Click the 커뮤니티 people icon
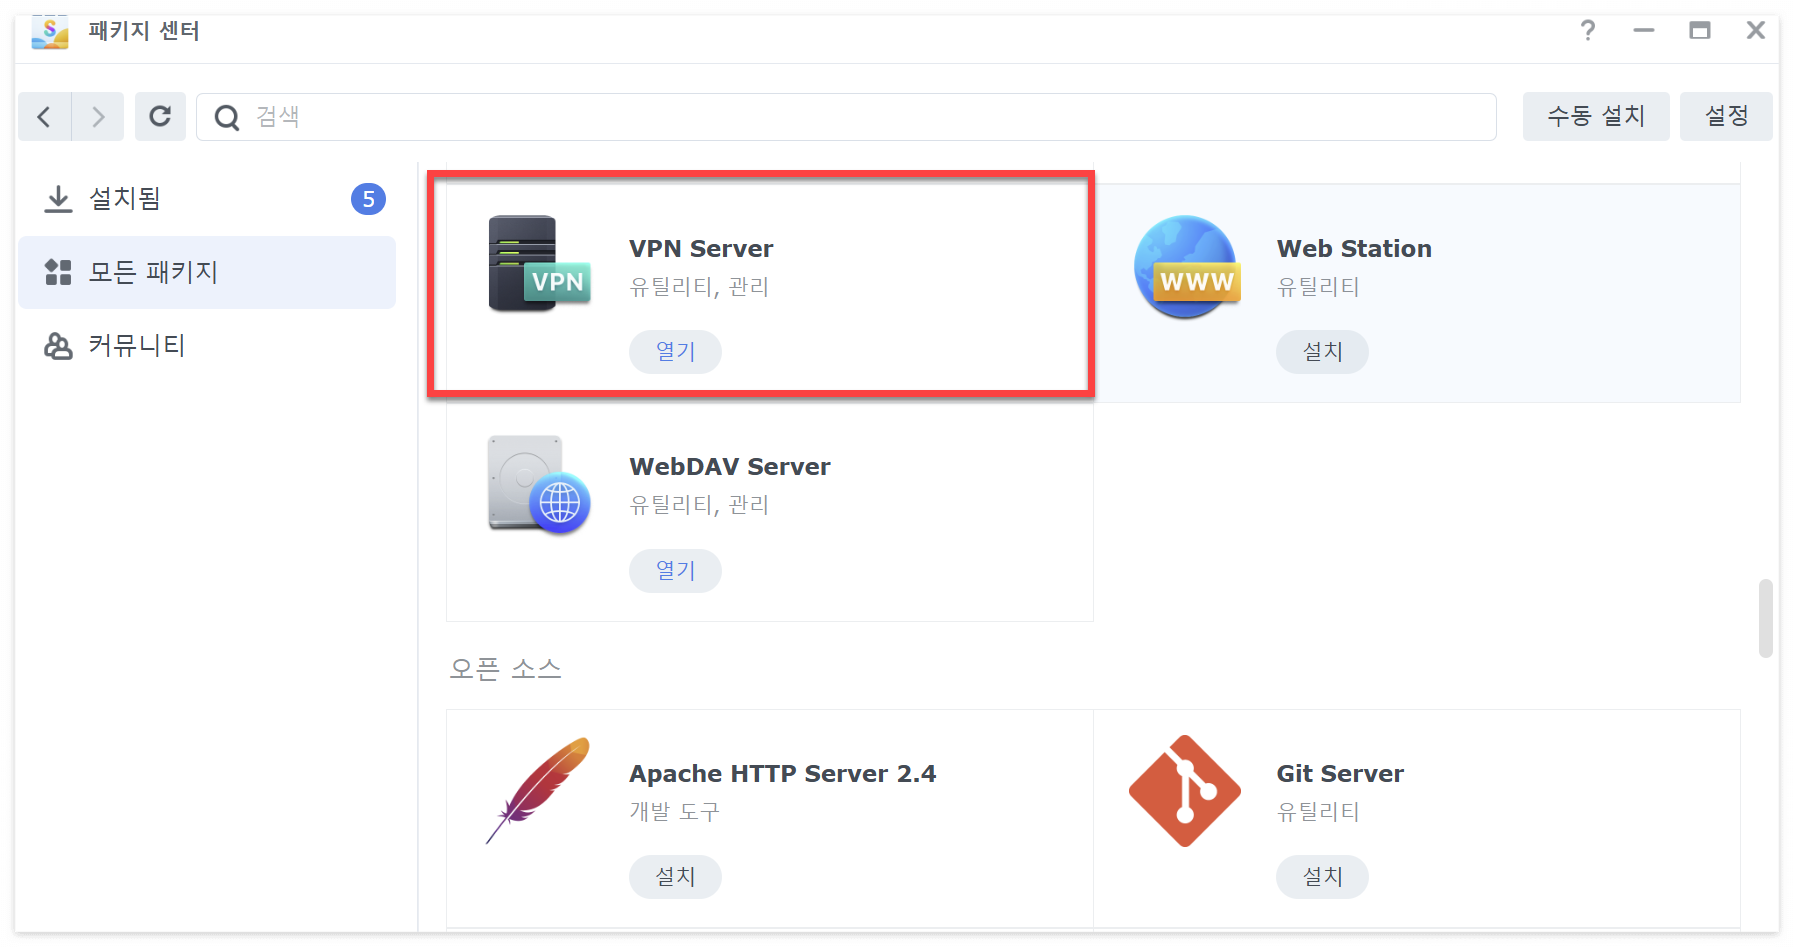Screen dimensions: 1794x947 tap(58, 346)
